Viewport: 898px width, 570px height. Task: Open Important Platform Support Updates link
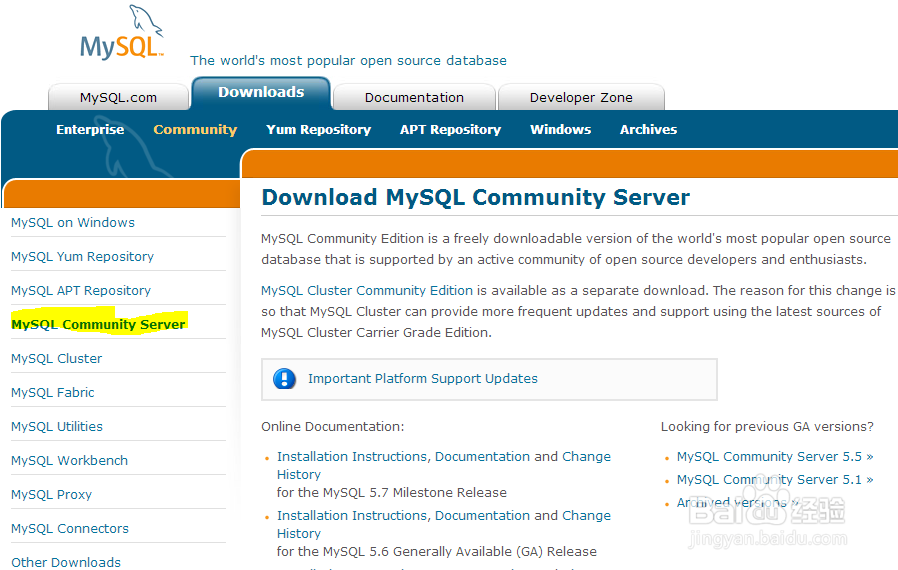click(423, 379)
